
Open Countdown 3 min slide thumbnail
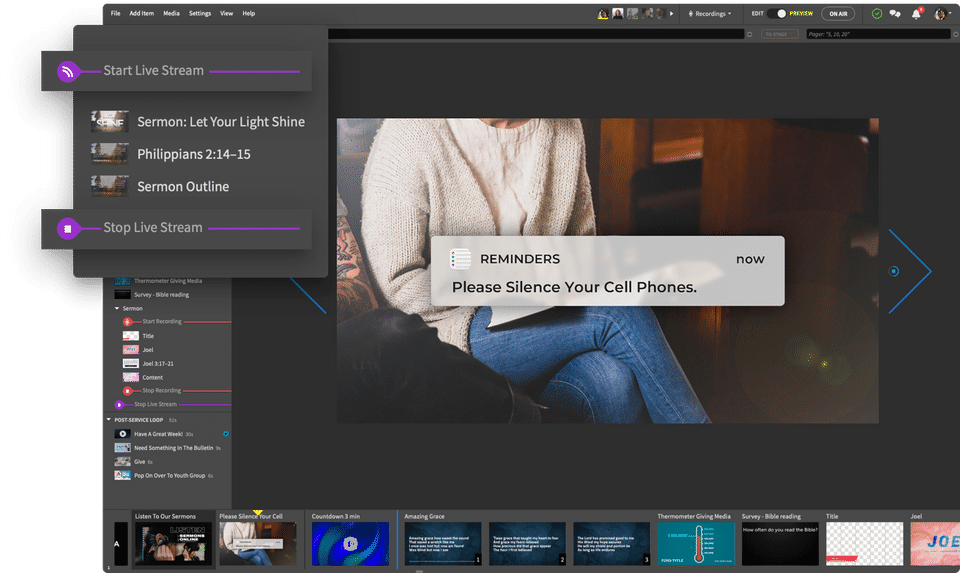click(x=350, y=544)
